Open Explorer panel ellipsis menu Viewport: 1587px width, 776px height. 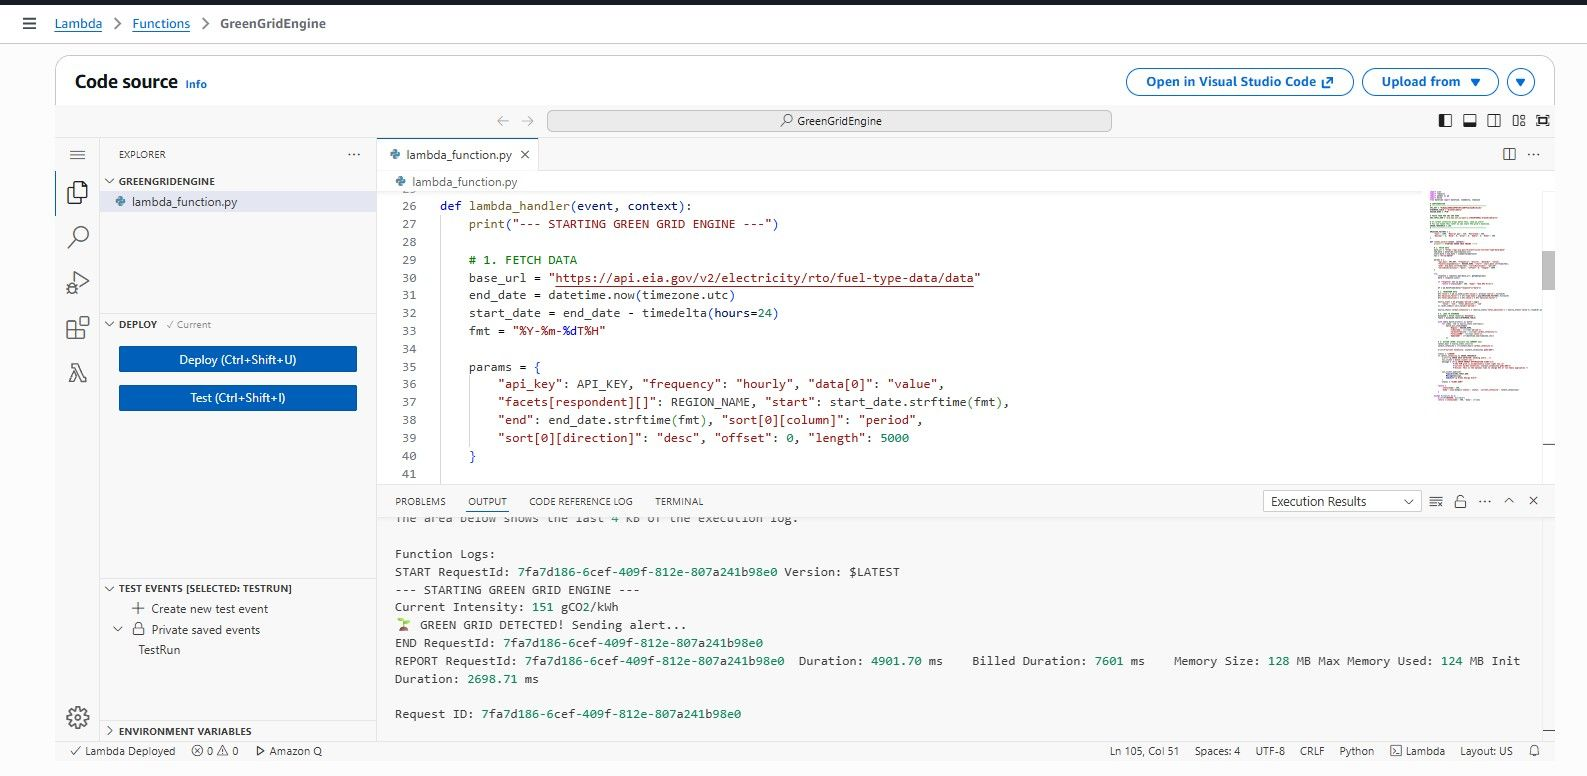pos(353,154)
